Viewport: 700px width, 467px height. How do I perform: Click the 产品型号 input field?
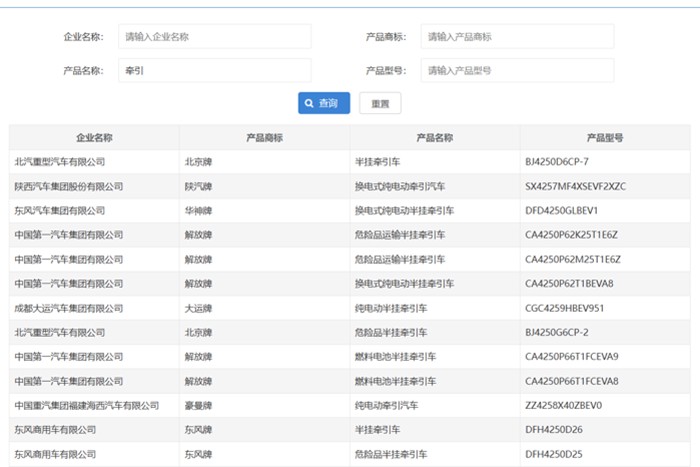pos(517,71)
